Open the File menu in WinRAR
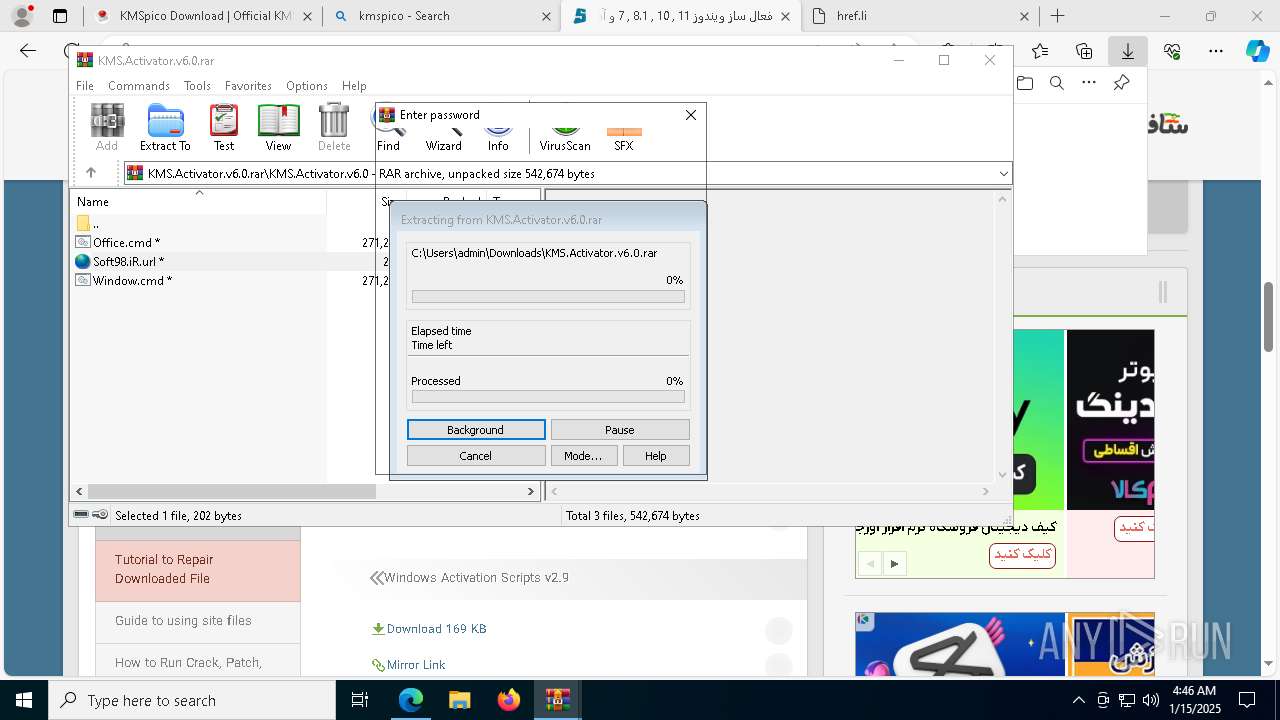Screen dimensions: 1280x720 point(85,86)
